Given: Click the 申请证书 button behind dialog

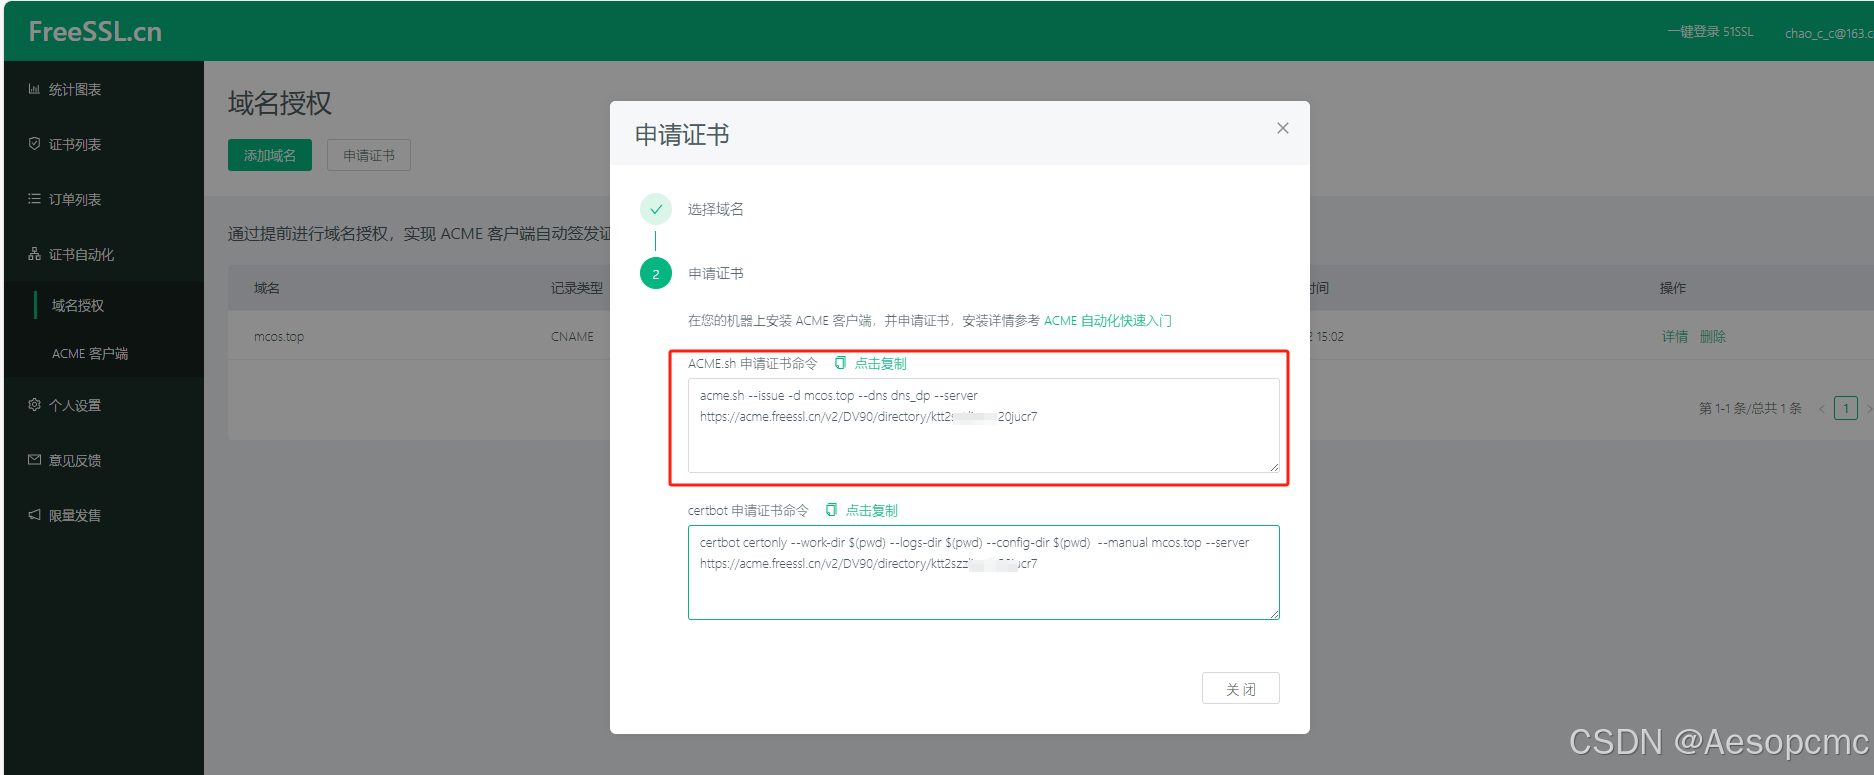Looking at the screenshot, I should click(369, 155).
